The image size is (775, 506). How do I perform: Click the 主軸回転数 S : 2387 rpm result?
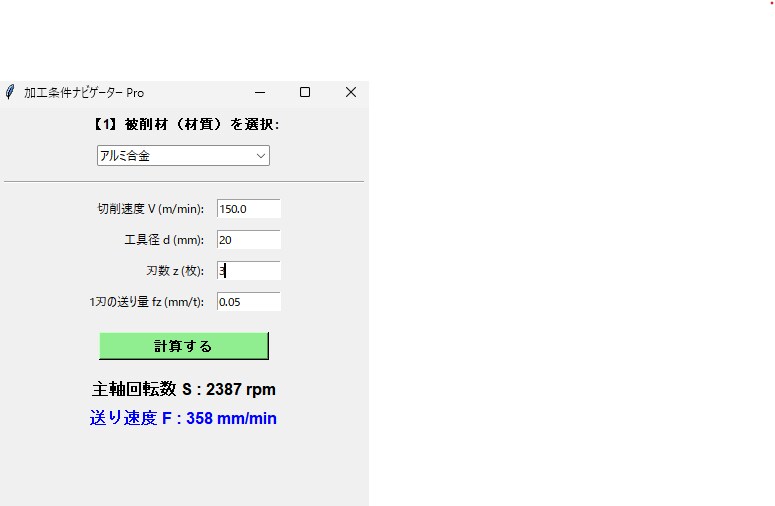pyautogui.click(x=183, y=389)
